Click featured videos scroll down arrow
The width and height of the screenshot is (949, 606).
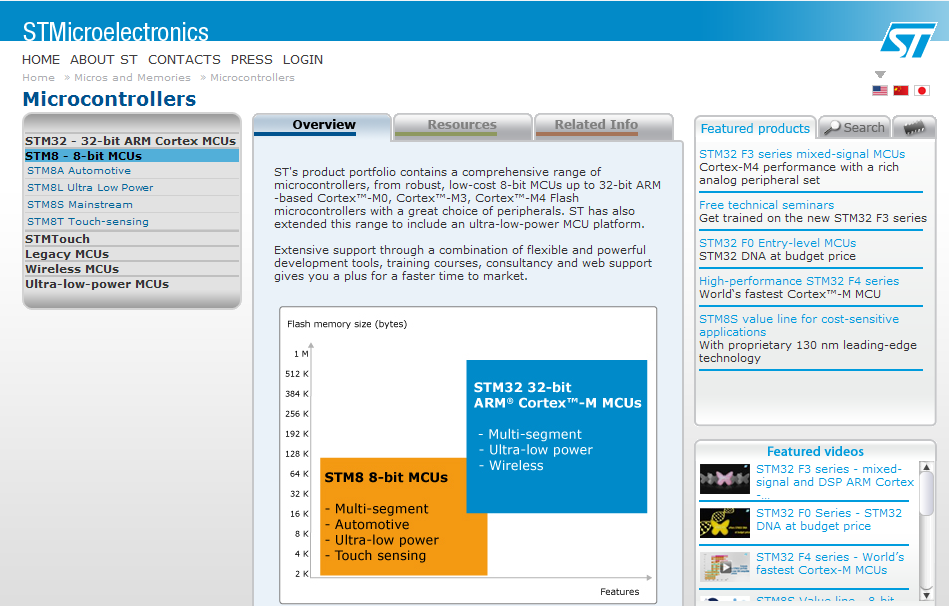(926, 594)
